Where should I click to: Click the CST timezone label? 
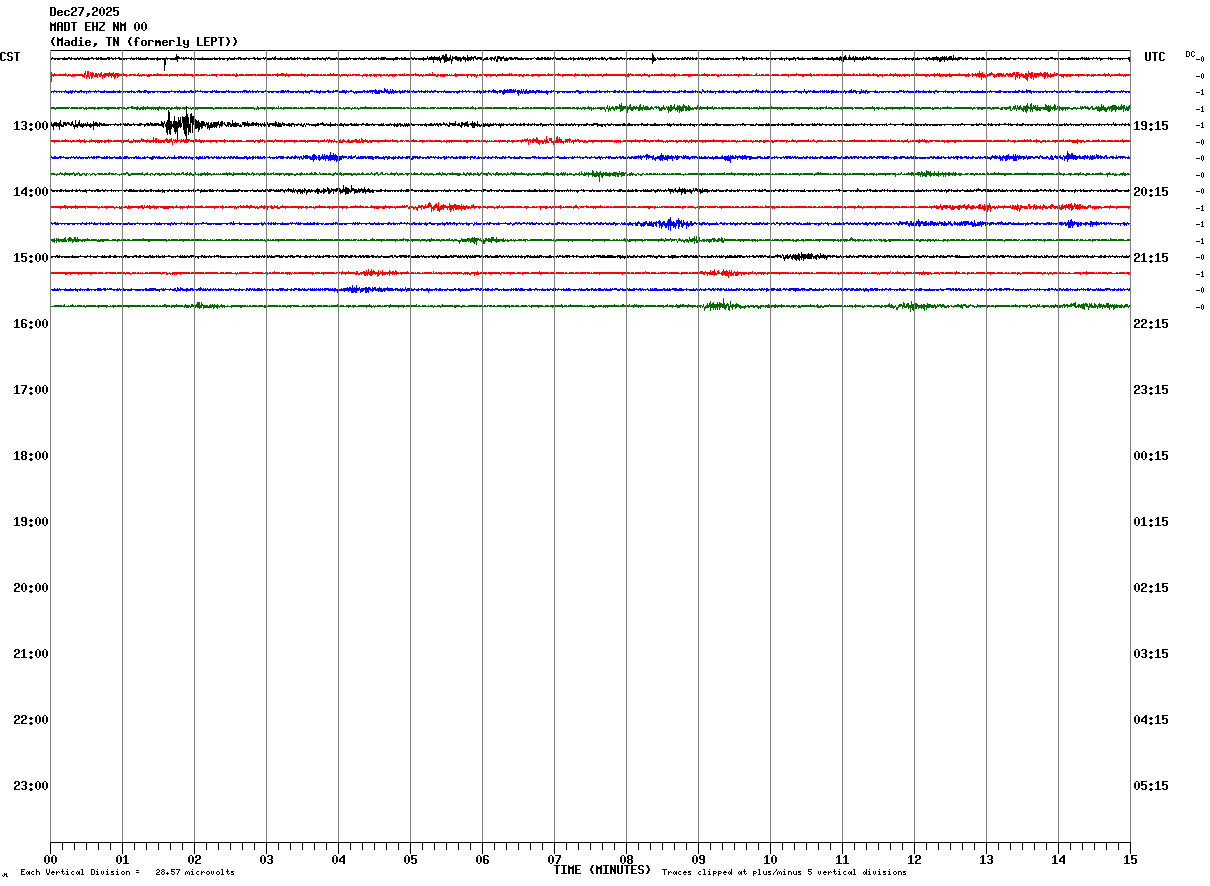[10, 57]
